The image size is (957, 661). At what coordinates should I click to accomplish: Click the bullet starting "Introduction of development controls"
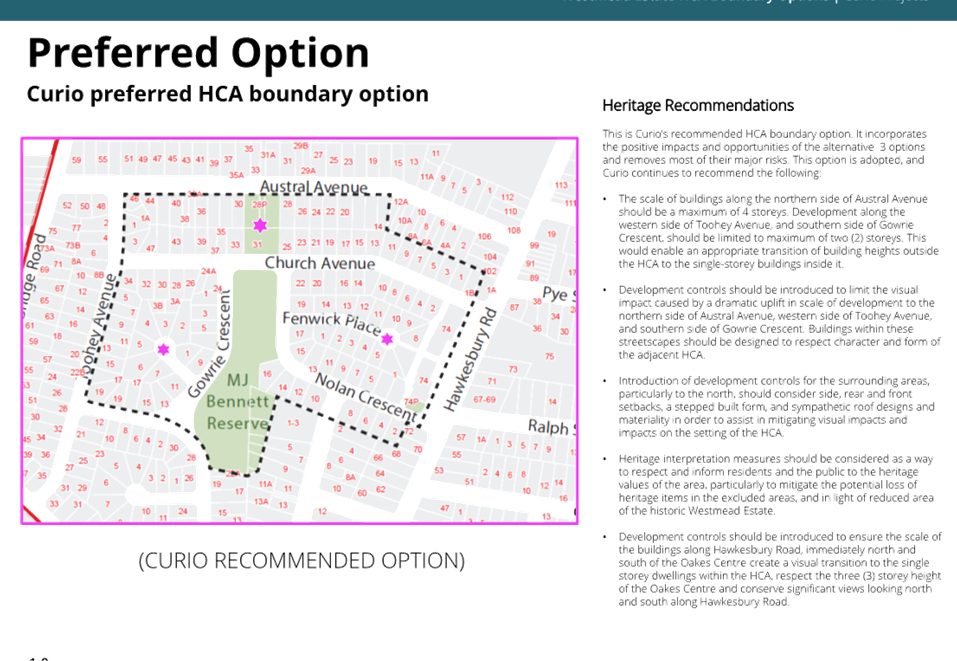[x=776, y=406]
